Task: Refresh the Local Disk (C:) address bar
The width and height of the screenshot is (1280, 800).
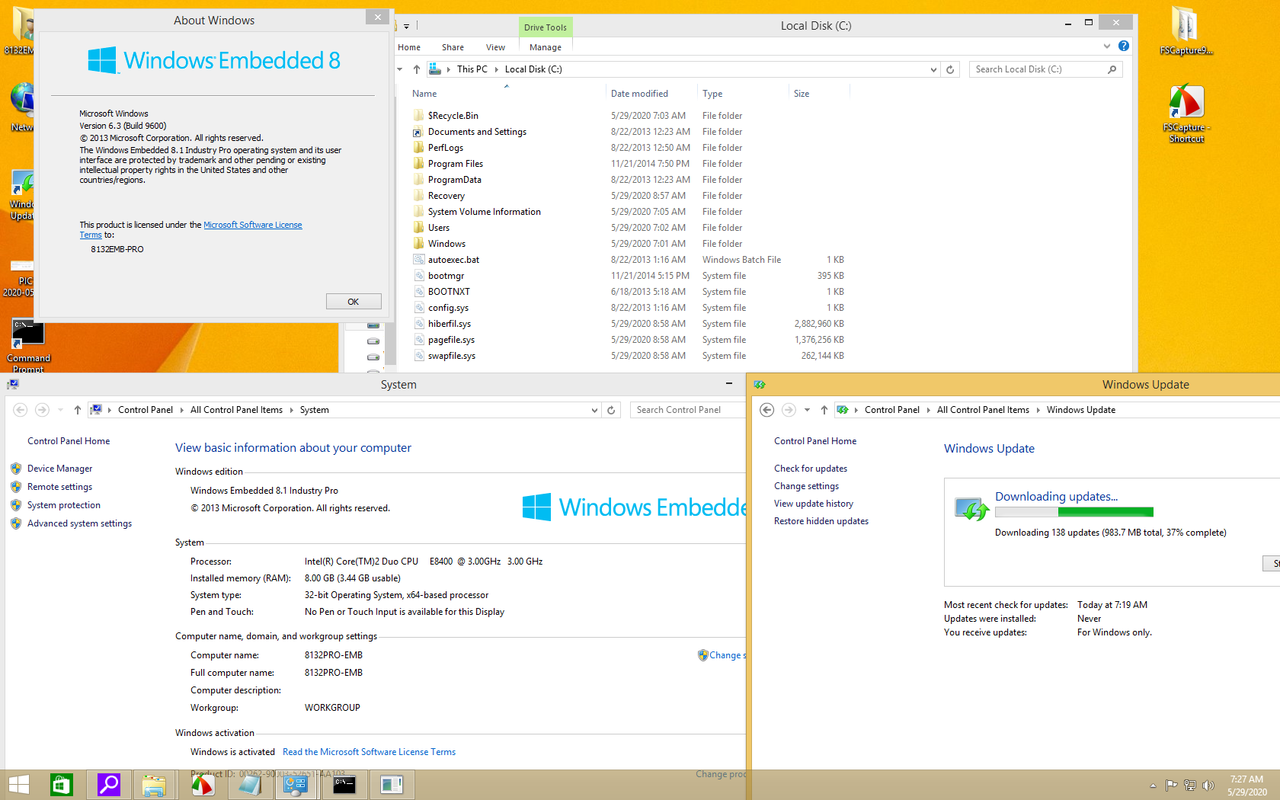Action: (950, 69)
